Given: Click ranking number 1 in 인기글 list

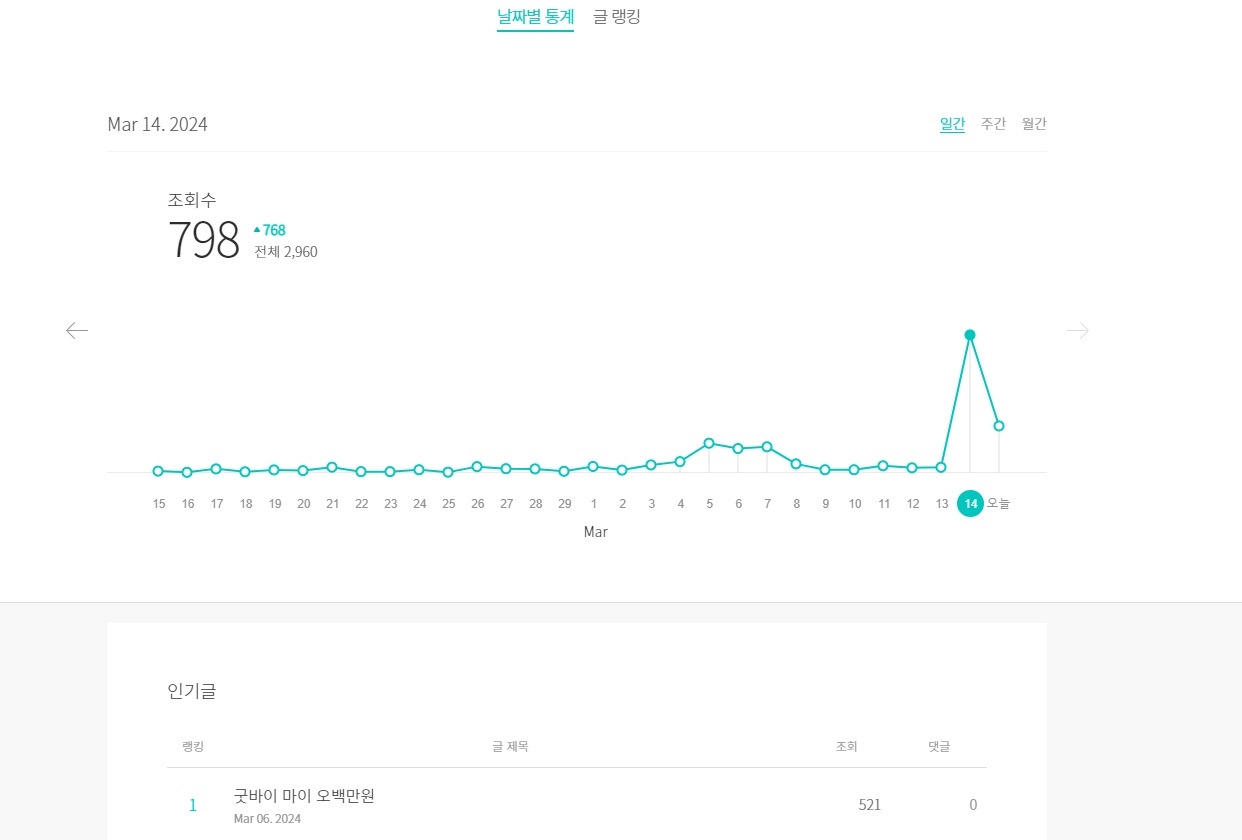Looking at the screenshot, I should [192, 805].
